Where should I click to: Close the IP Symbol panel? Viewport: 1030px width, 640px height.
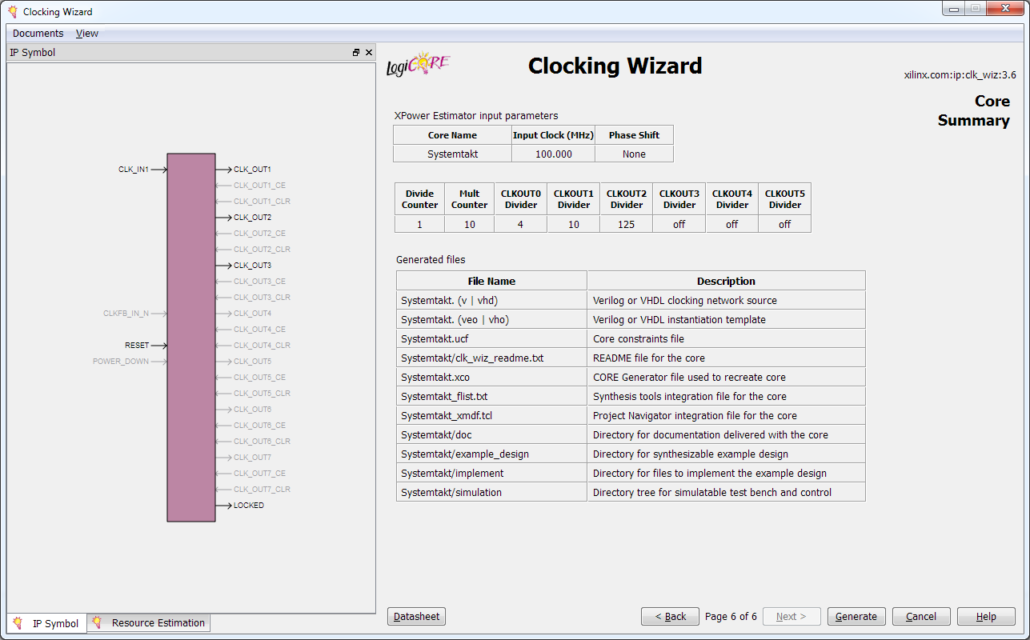[369, 53]
